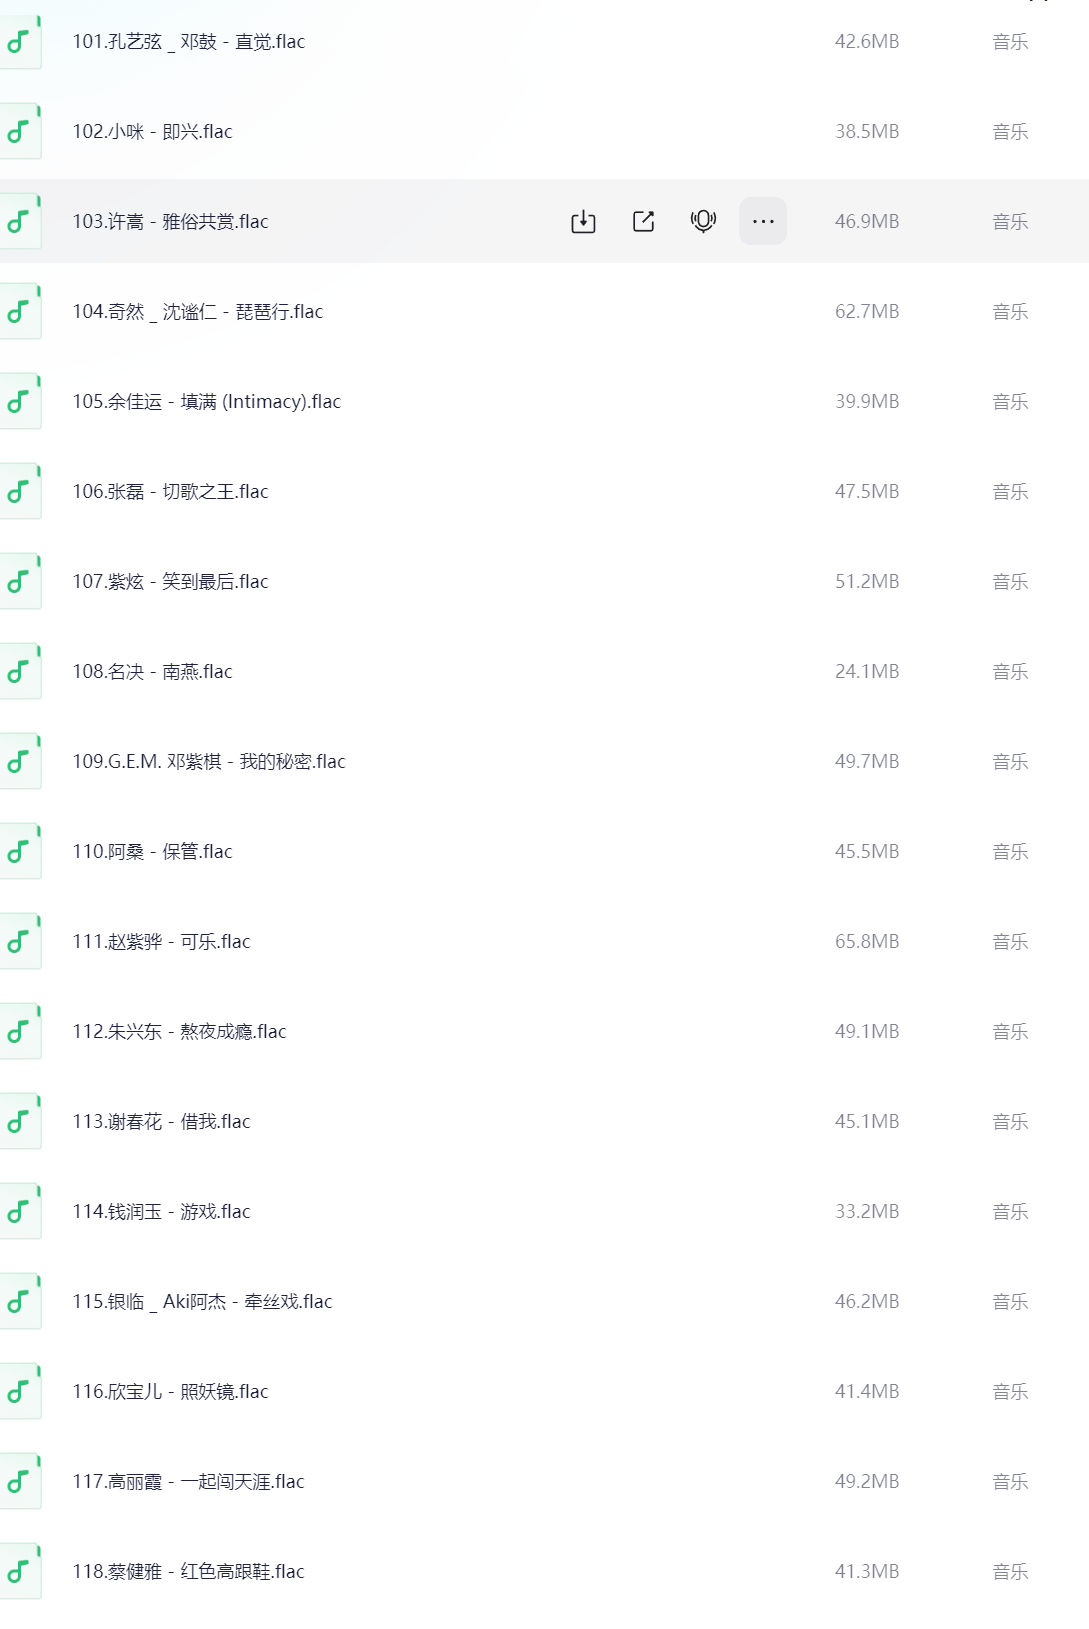Open 112.朱兴东 - 熬夜成瘾.flac
This screenshot has width=1089, height=1629.
coord(180,1032)
